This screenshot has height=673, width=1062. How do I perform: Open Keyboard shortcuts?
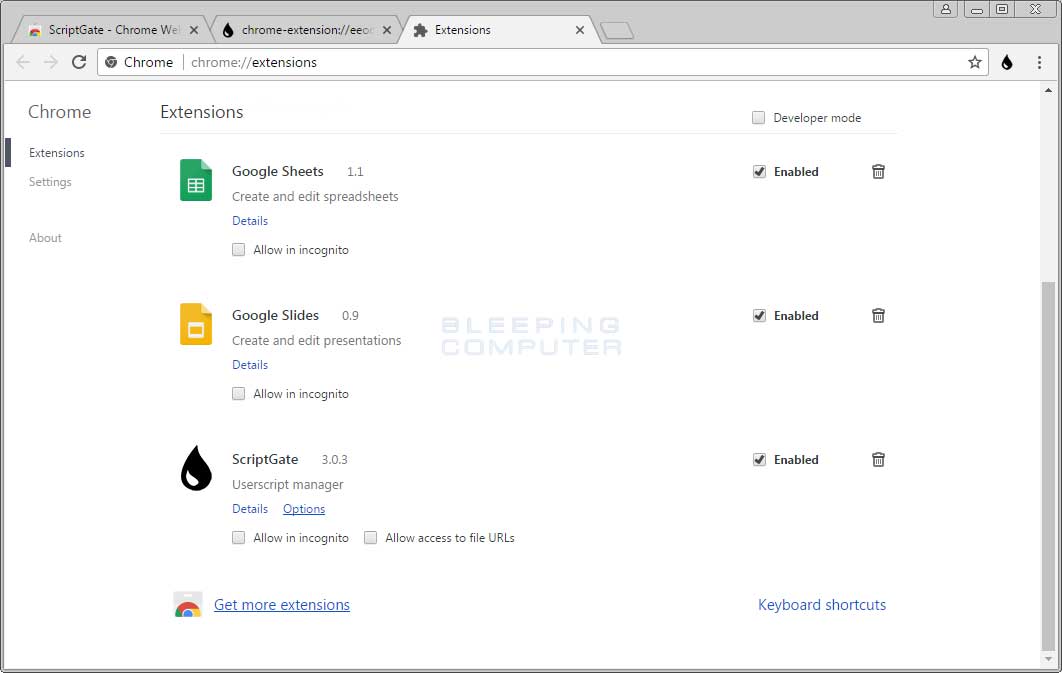tap(822, 604)
